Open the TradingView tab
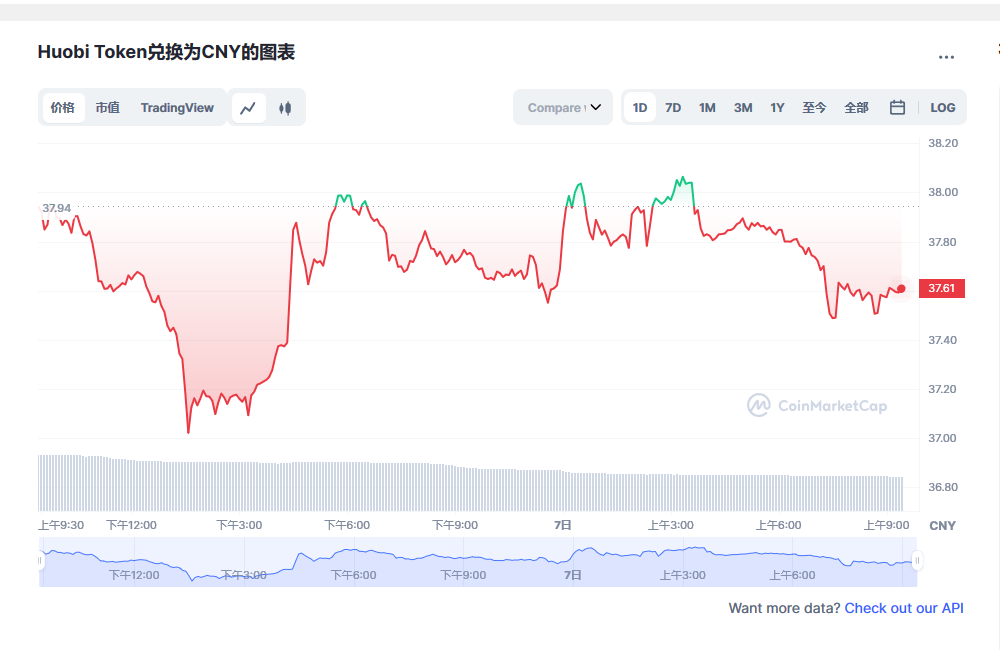The height and width of the screenshot is (650, 1000). coord(177,108)
